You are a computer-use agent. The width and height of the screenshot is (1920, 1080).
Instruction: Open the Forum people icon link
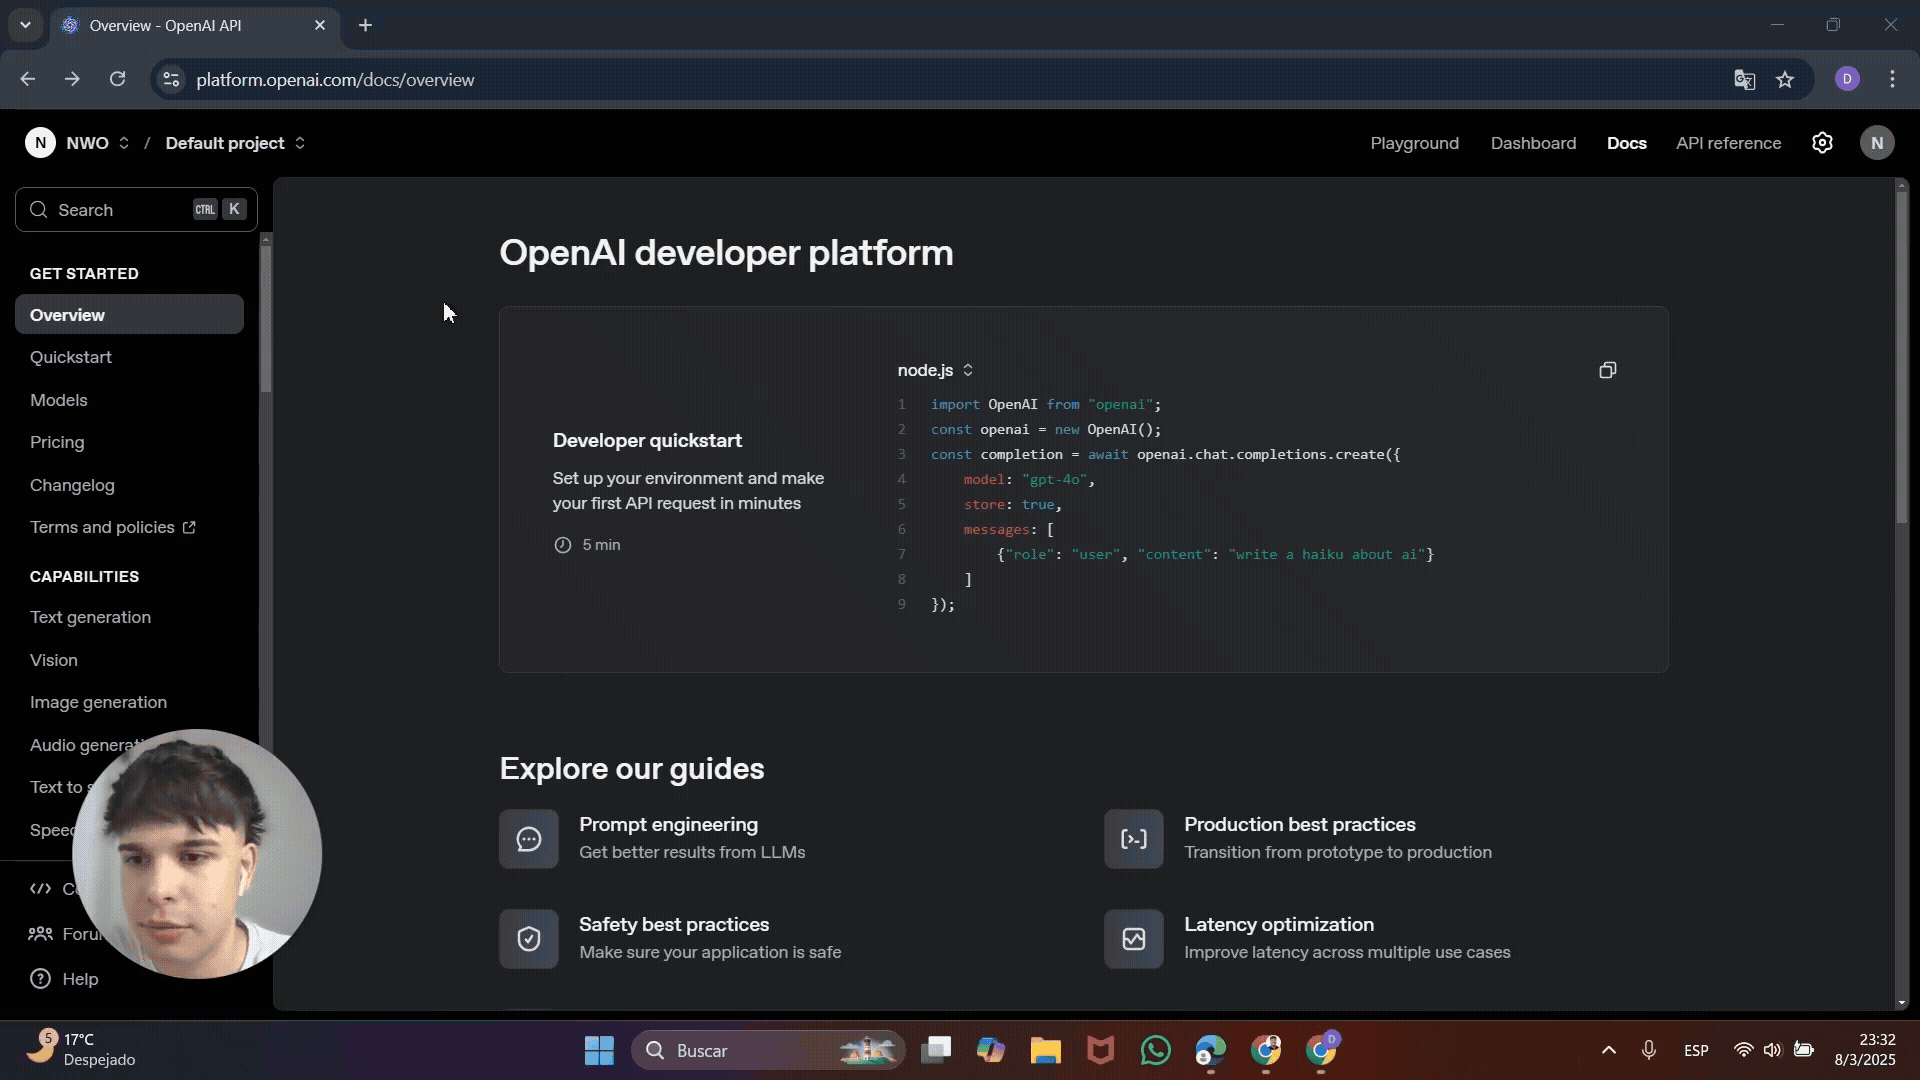point(40,934)
